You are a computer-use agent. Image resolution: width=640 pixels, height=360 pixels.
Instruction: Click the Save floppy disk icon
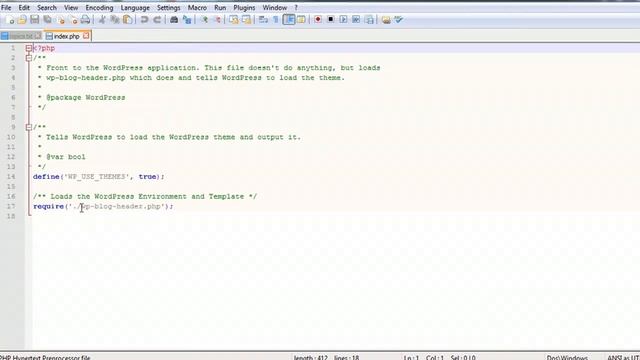(x=35, y=20)
